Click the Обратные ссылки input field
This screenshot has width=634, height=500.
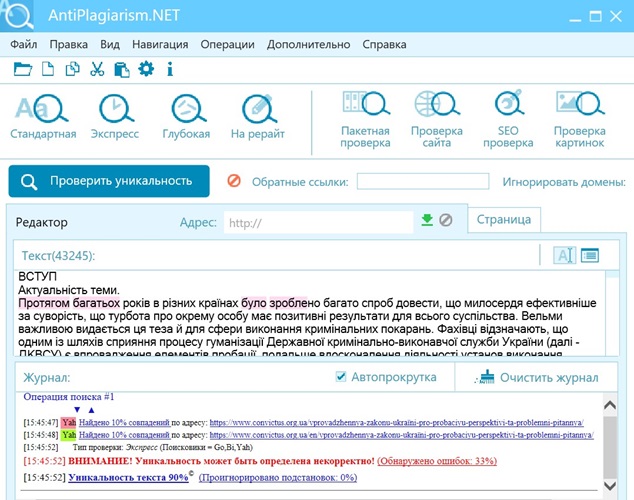click(x=423, y=181)
